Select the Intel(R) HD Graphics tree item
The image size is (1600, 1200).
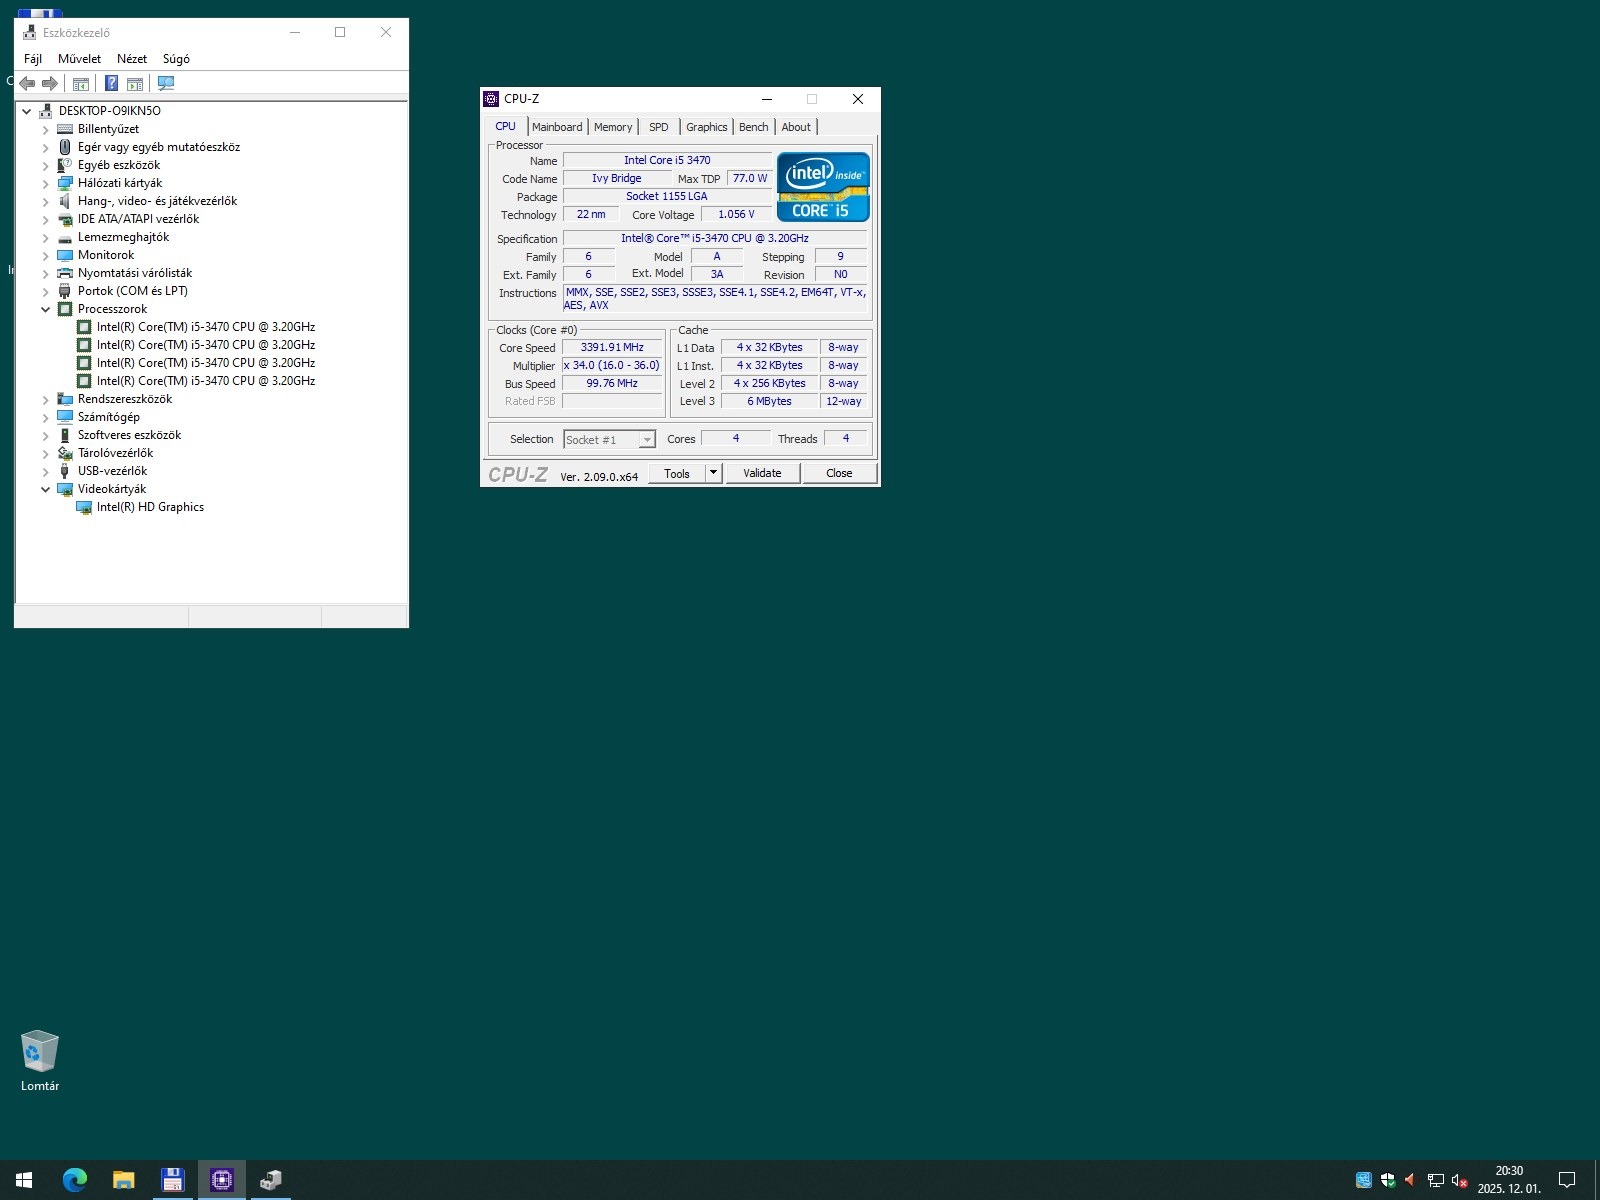click(x=150, y=507)
